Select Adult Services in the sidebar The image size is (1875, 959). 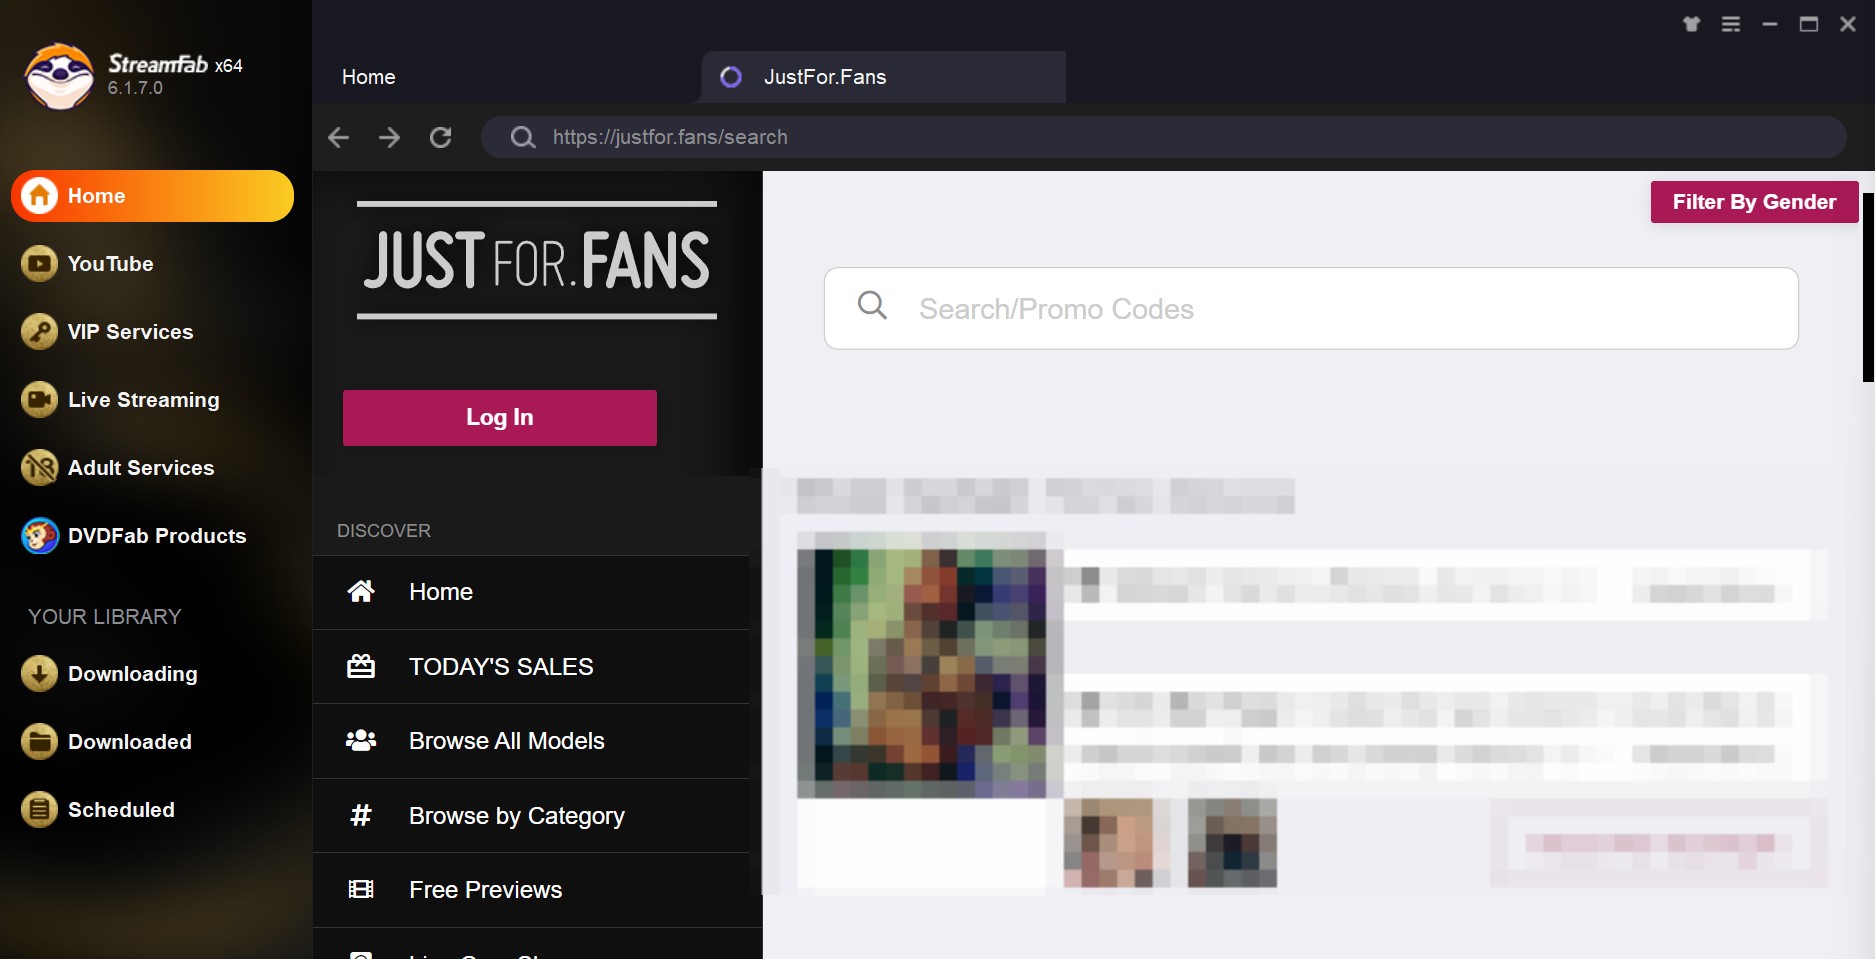pyautogui.click(x=140, y=467)
